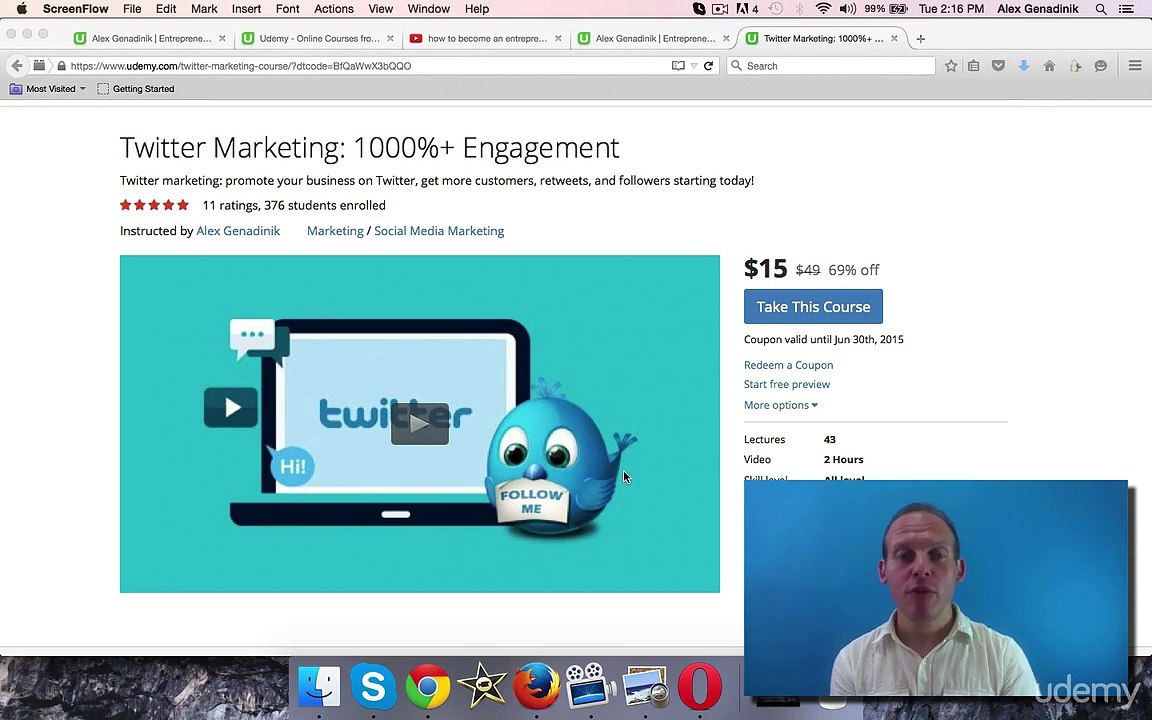This screenshot has width=1152, height=720.
Task: Open Most Visited bookmarks dropdown
Action: pyautogui.click(x=48, y=88)
